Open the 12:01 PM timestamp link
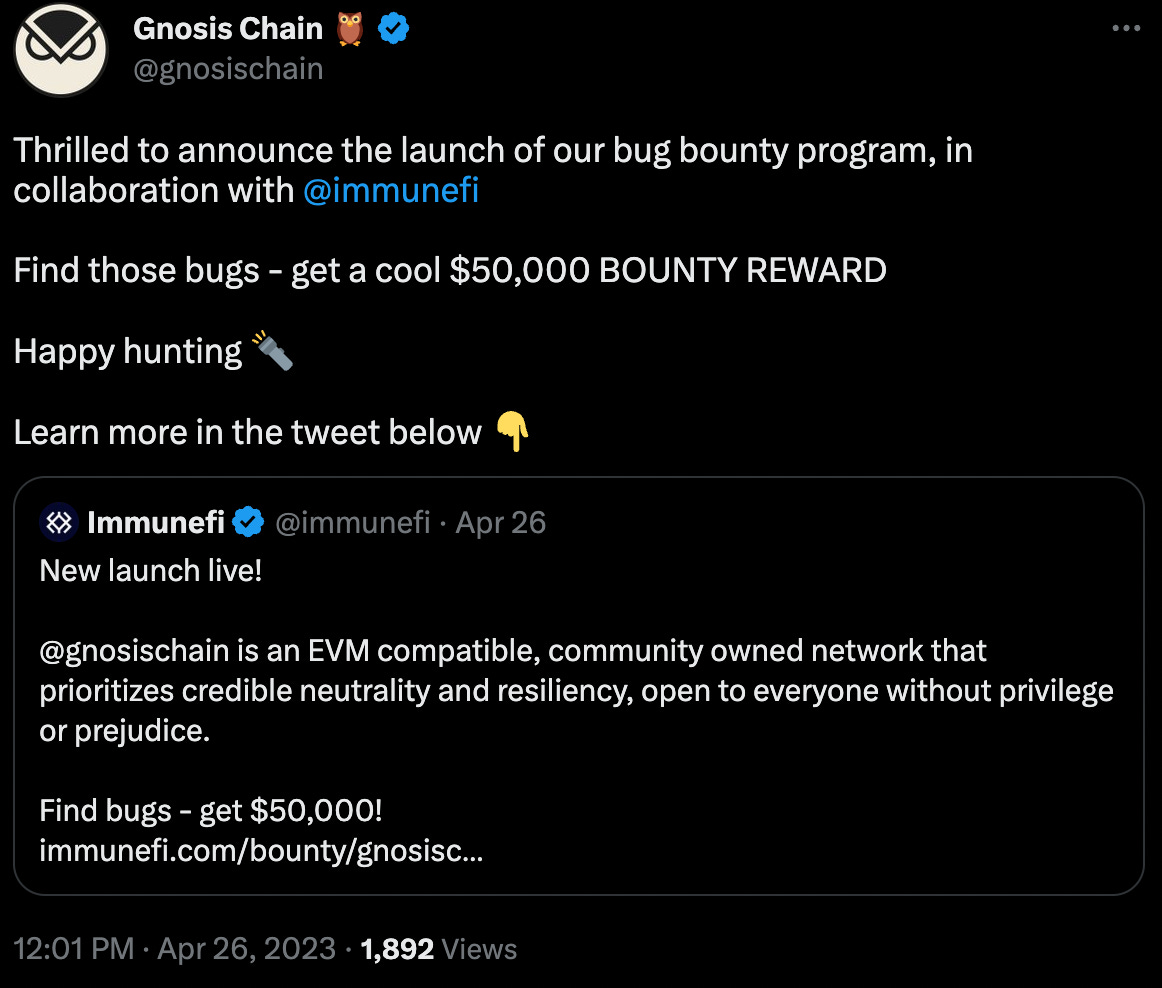 [x=73, y=948]
